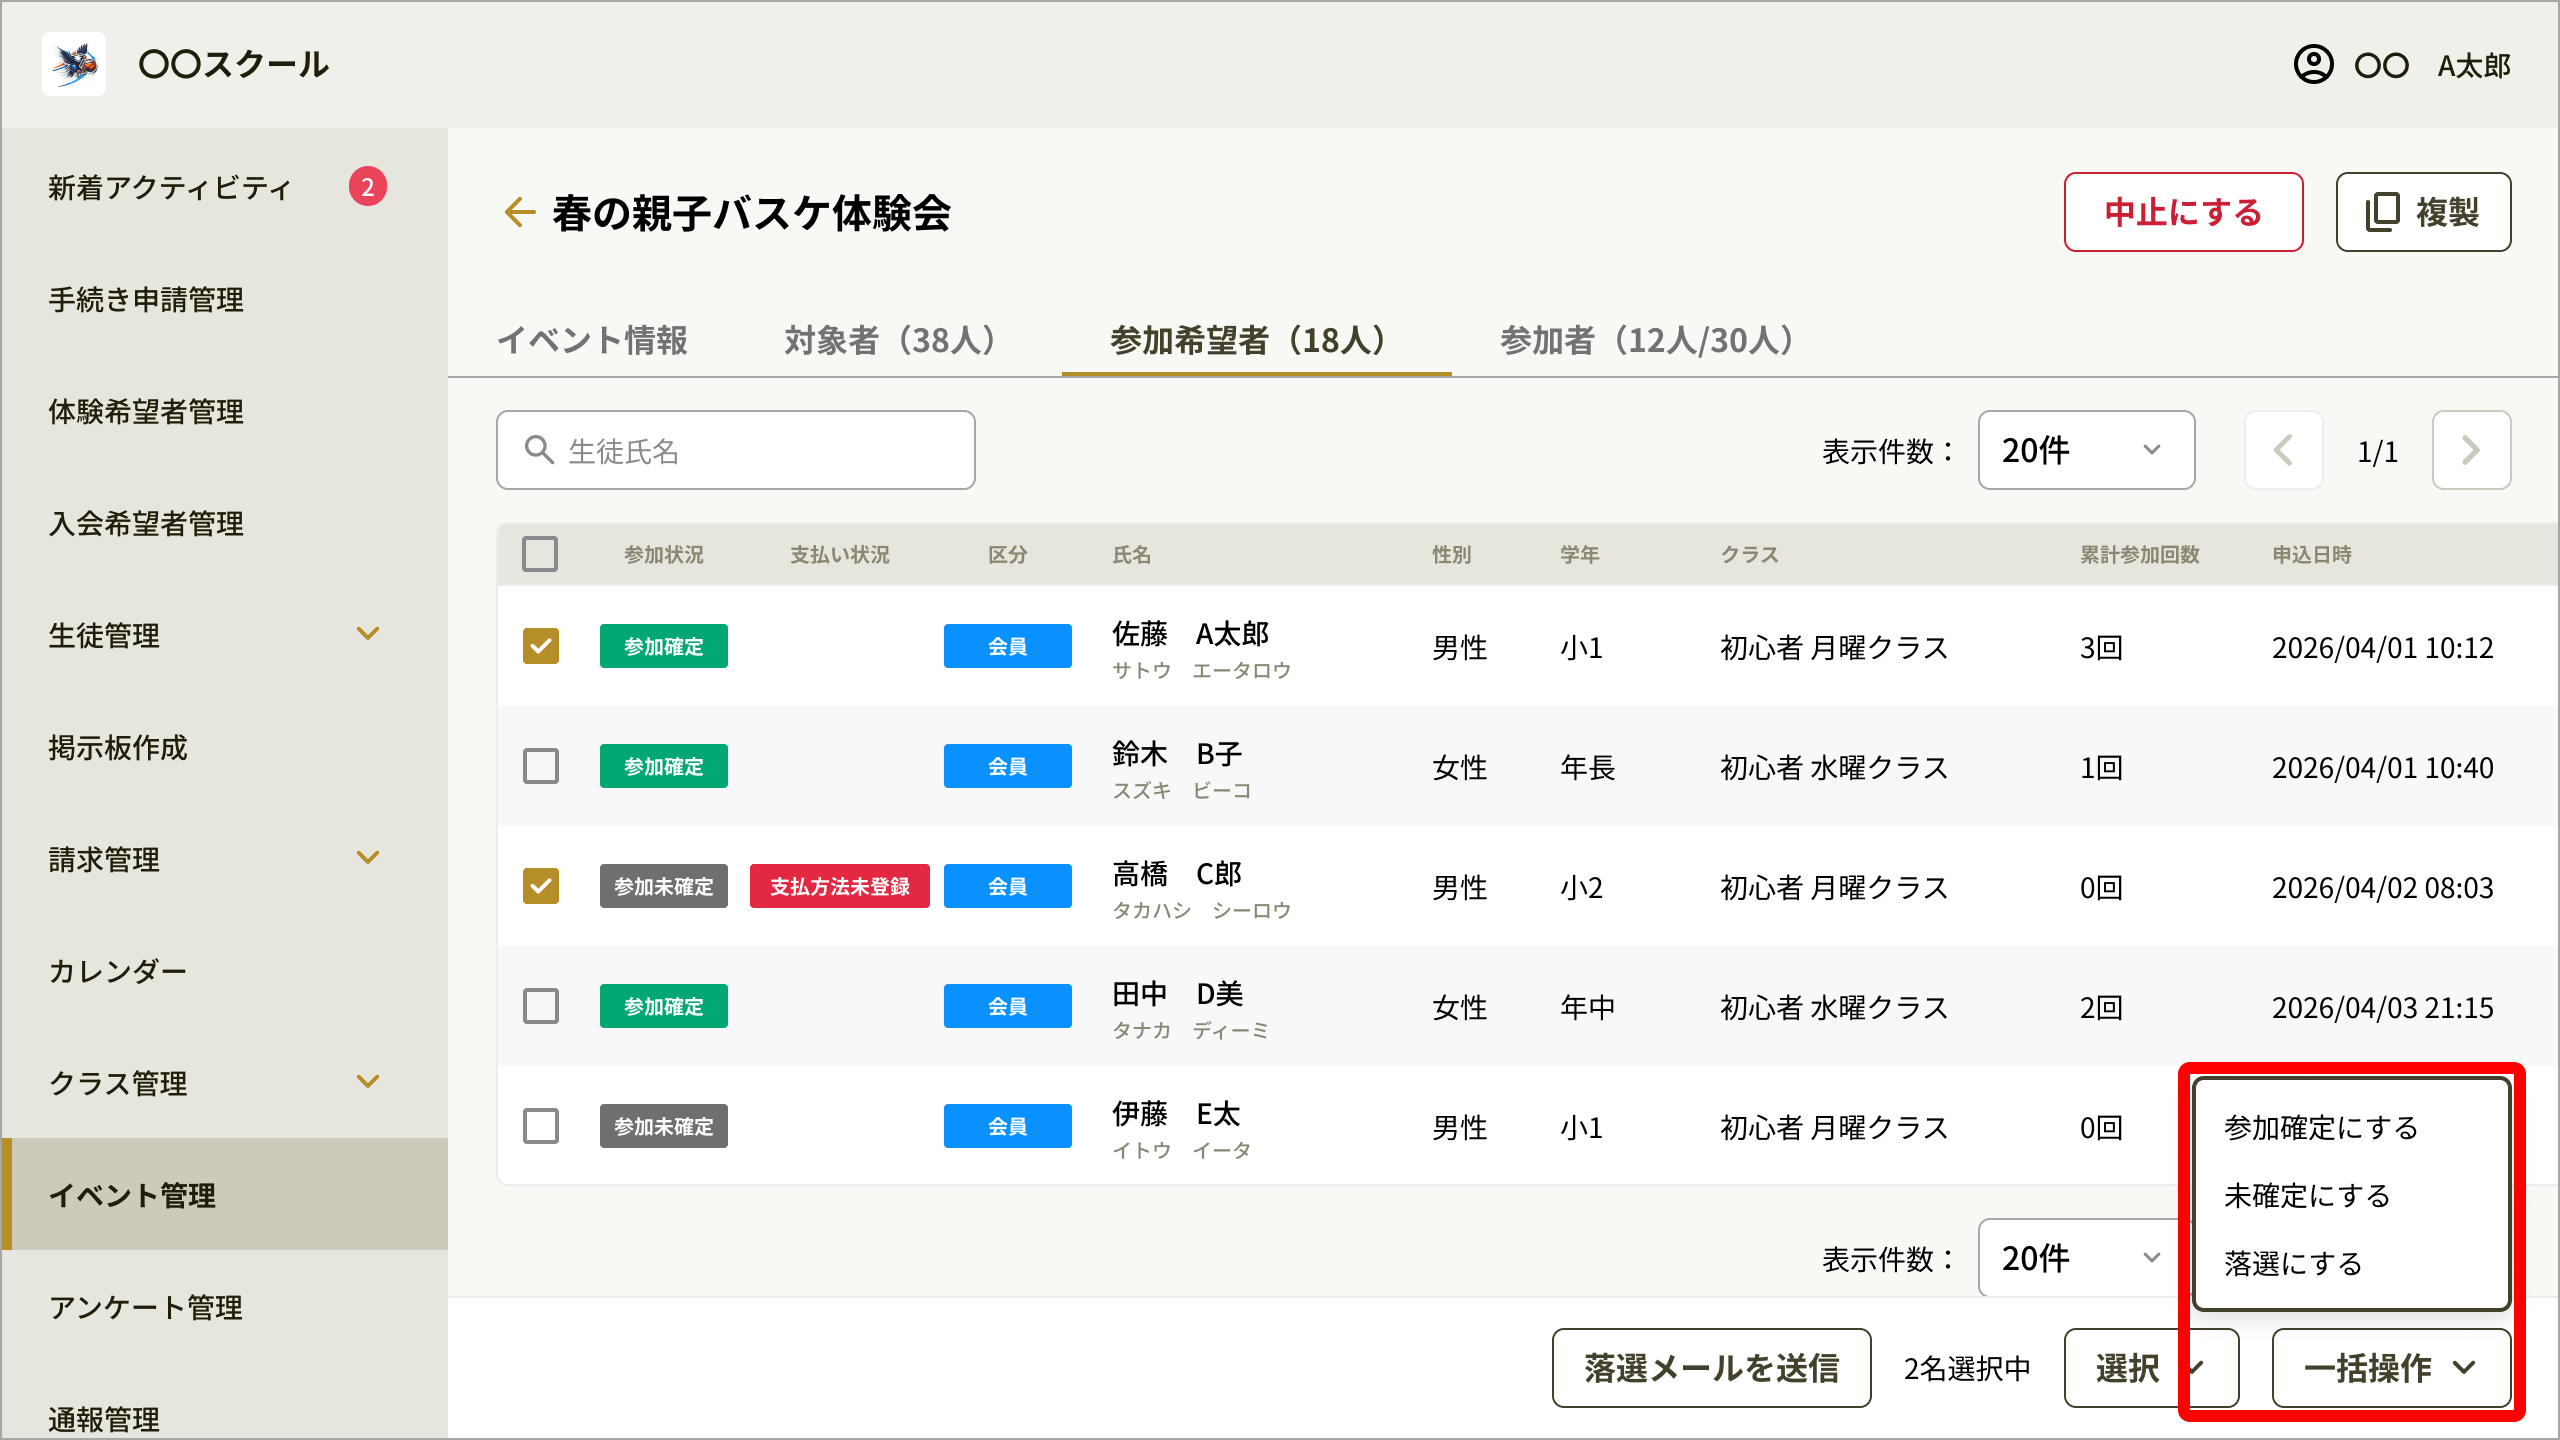Click the school logo icon
2560x1440 pixels.
tap(74, 64)
